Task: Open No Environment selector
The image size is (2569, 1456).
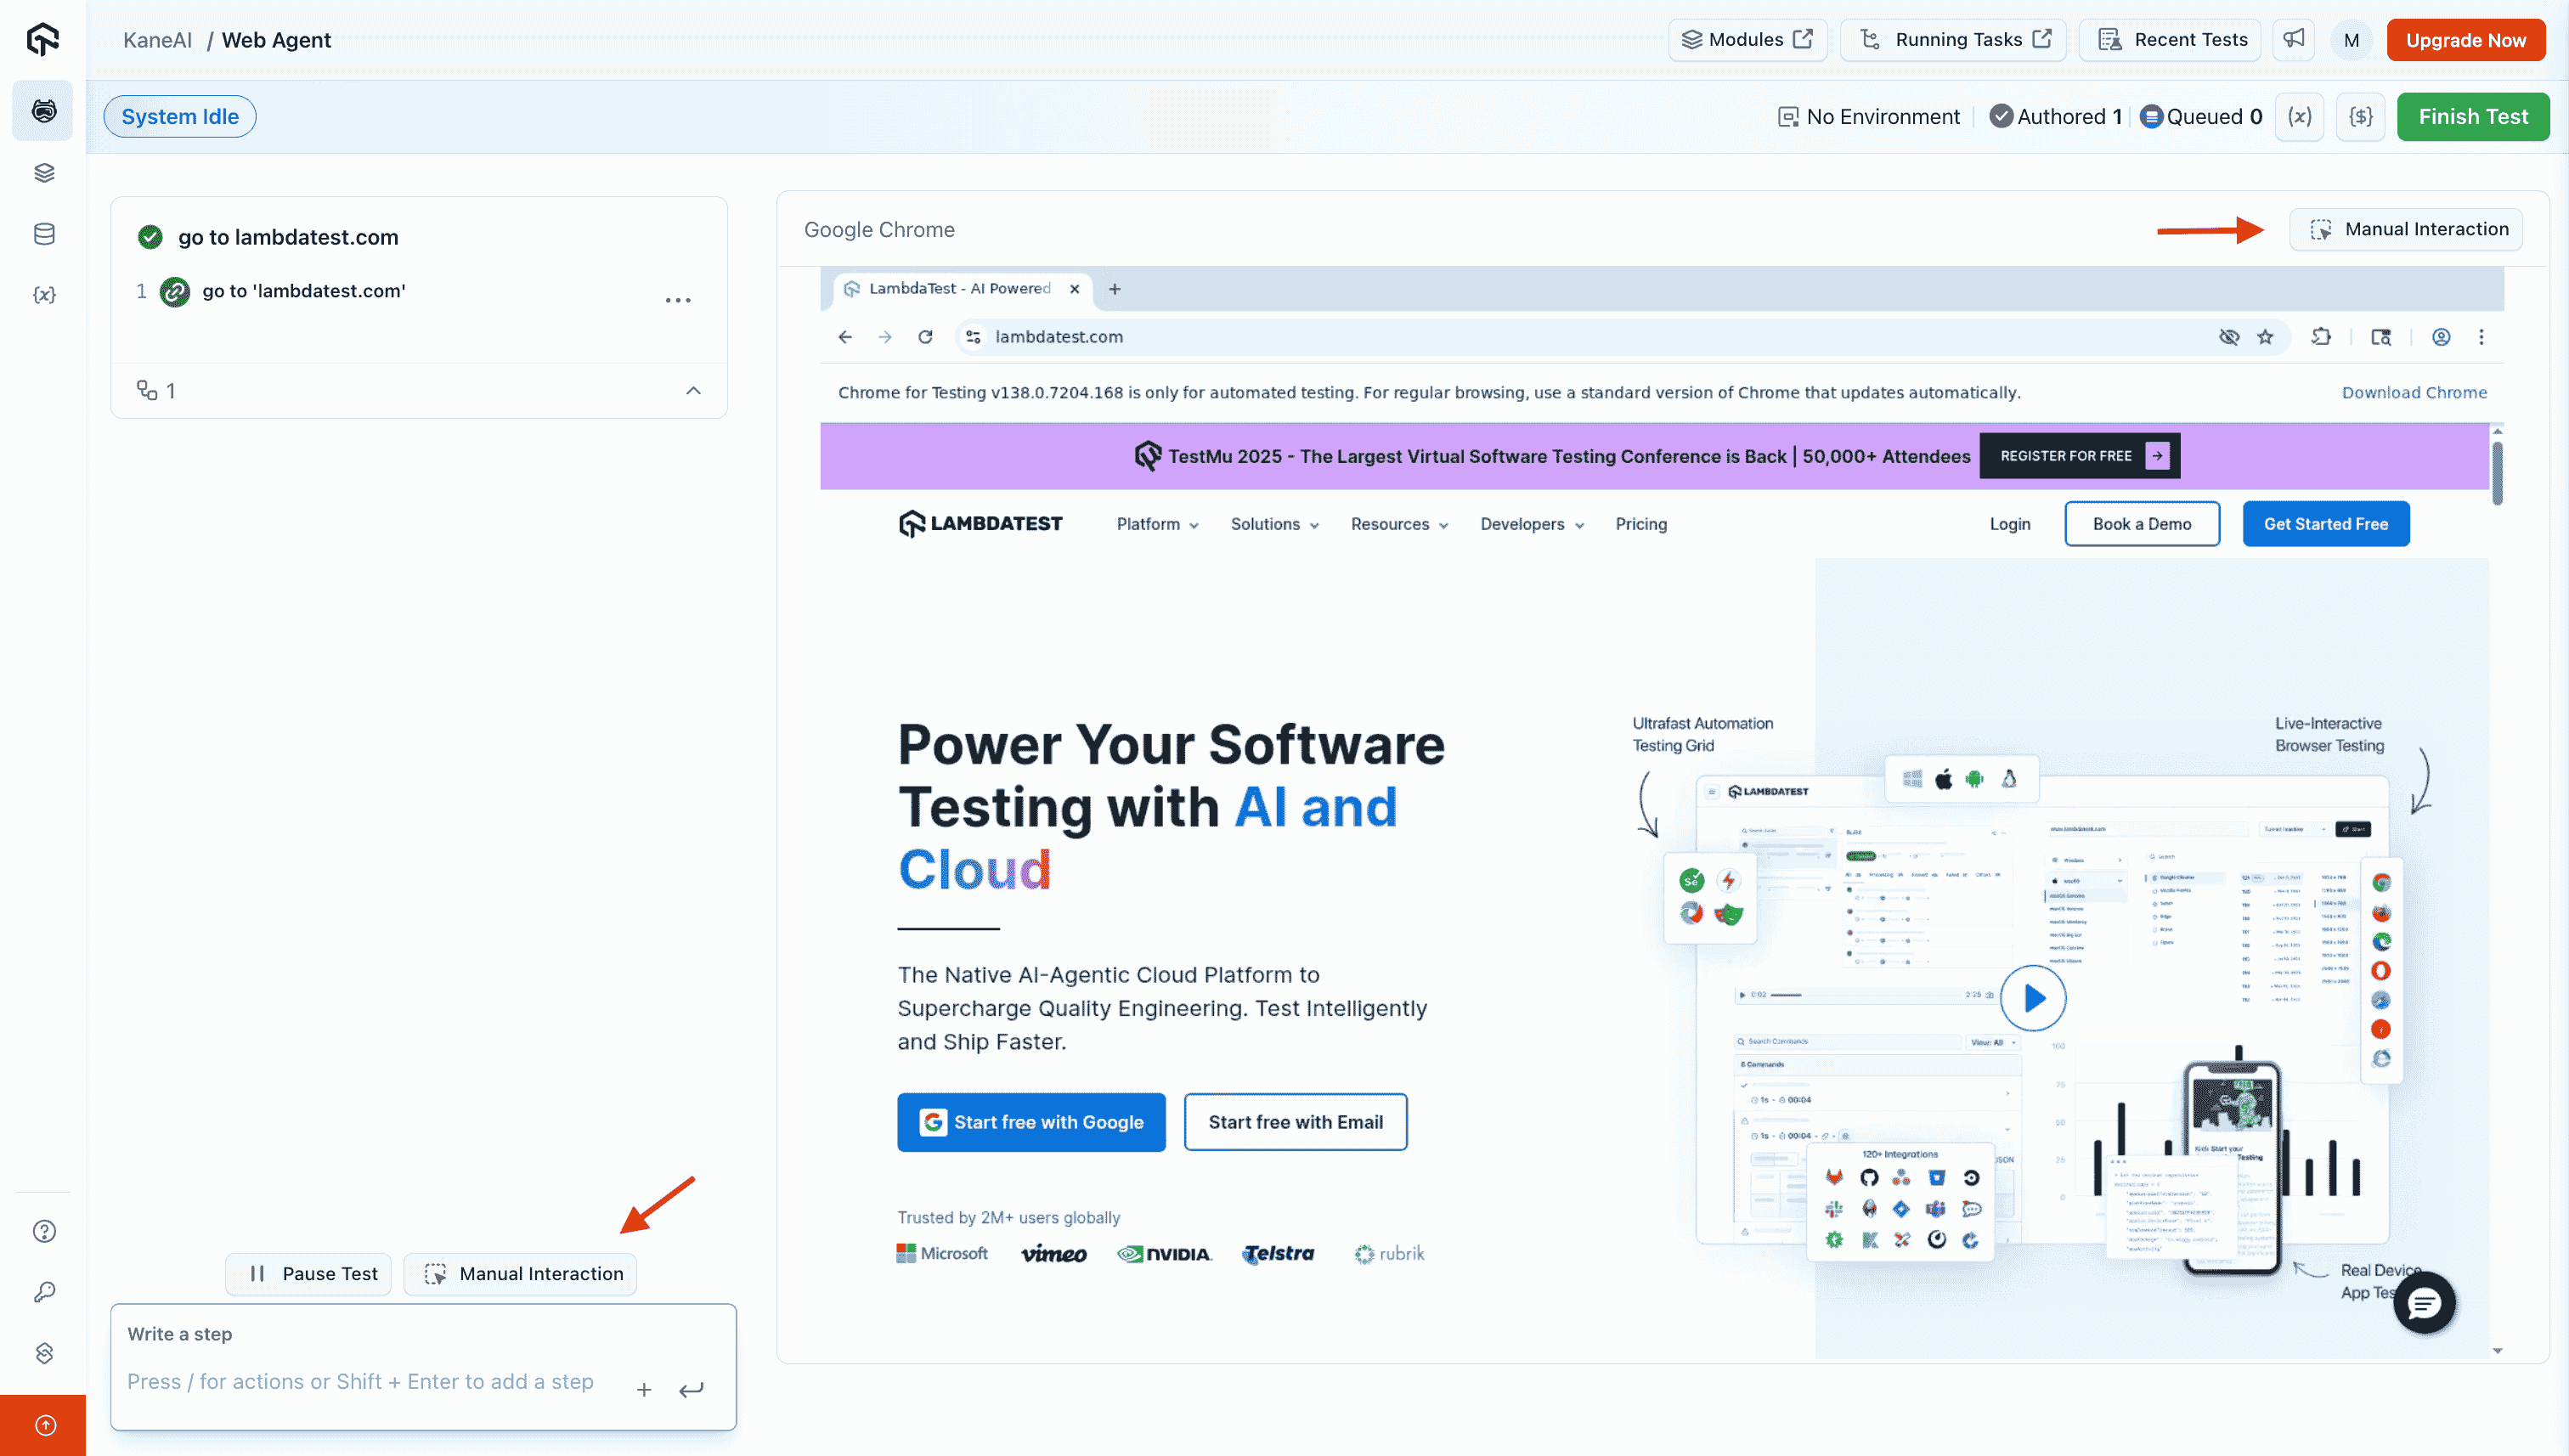Action: click(1868, 117)
